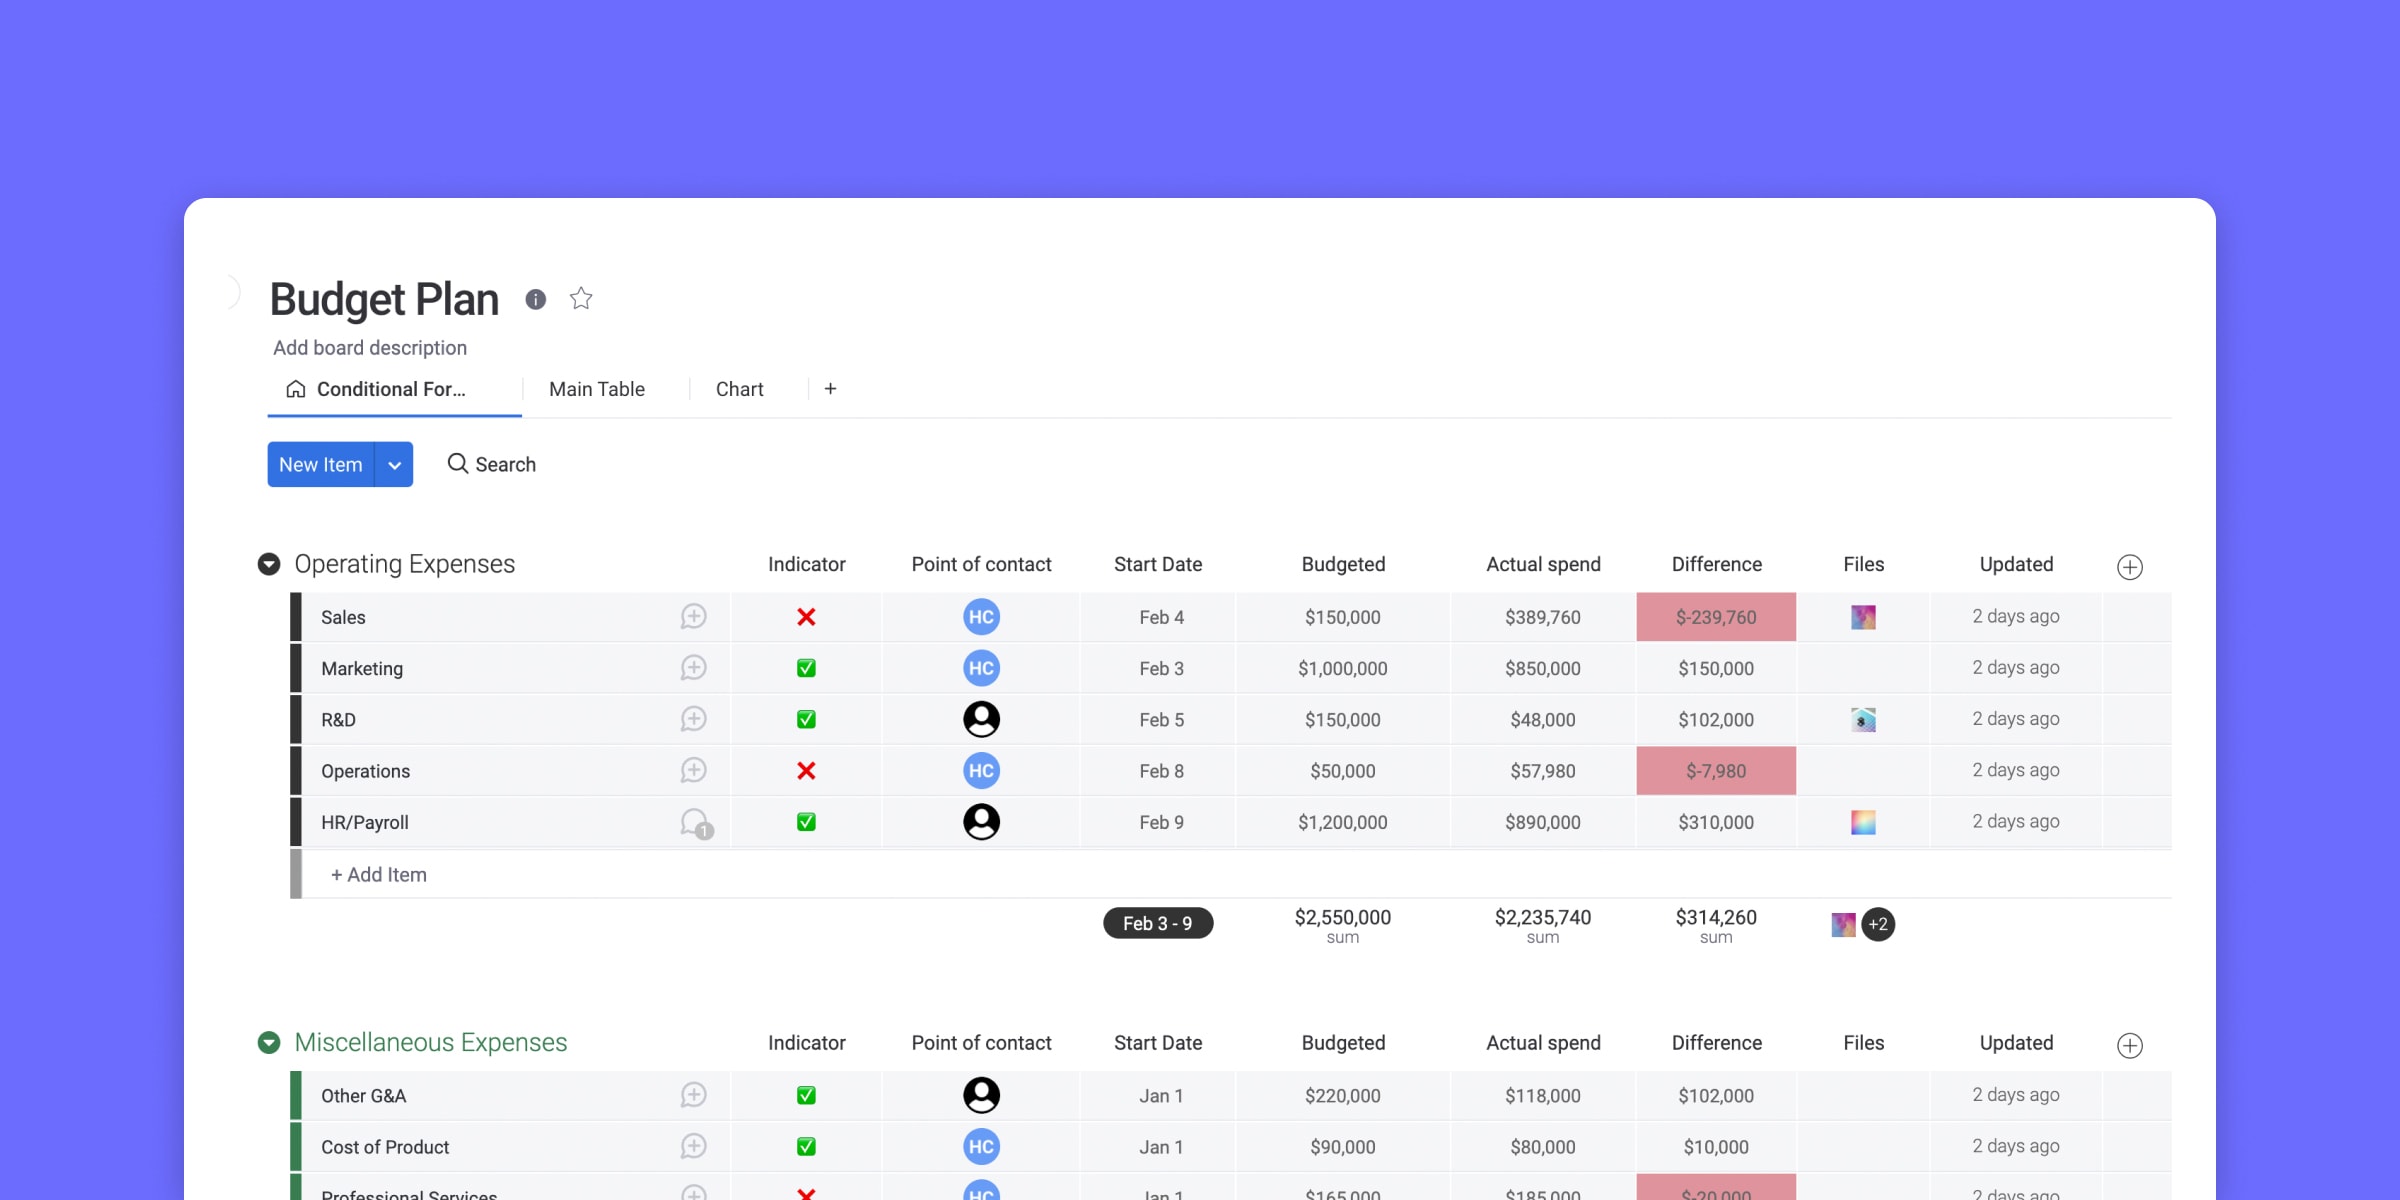Switch to the Chart tab
Viewport: 2400px width, 1200px height.
pos(739,387)
